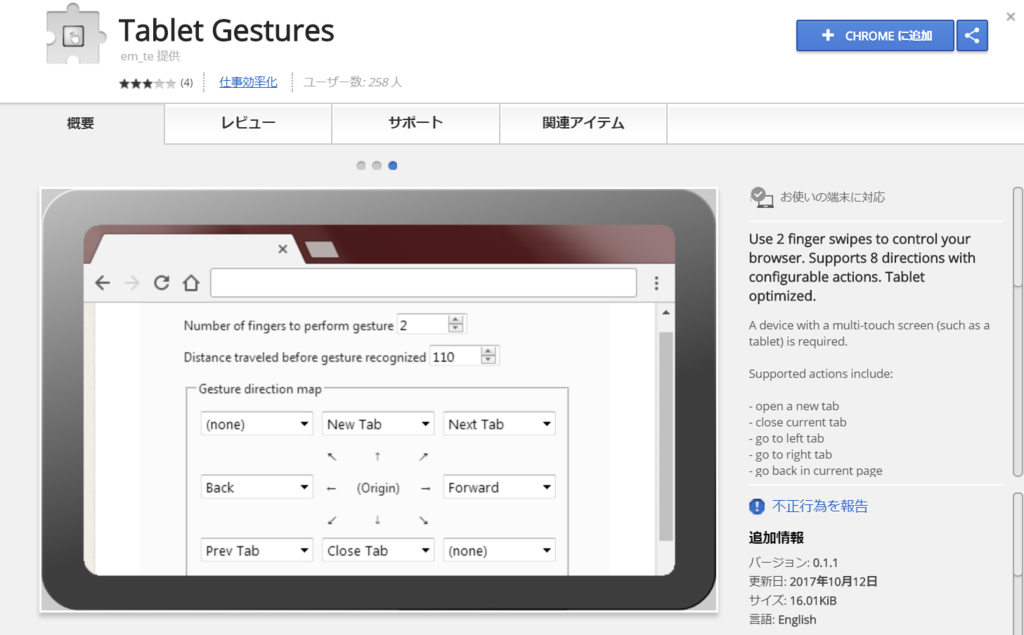Open the upper-left (none) direction dropdown
The height and width of the screenshot is (635, 1024).
click(x=257, y=424)
